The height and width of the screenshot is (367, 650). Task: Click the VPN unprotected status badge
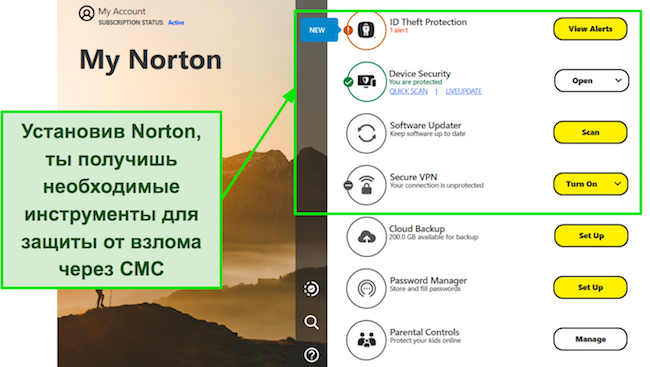pyautogui.click(x=348, y=185)
